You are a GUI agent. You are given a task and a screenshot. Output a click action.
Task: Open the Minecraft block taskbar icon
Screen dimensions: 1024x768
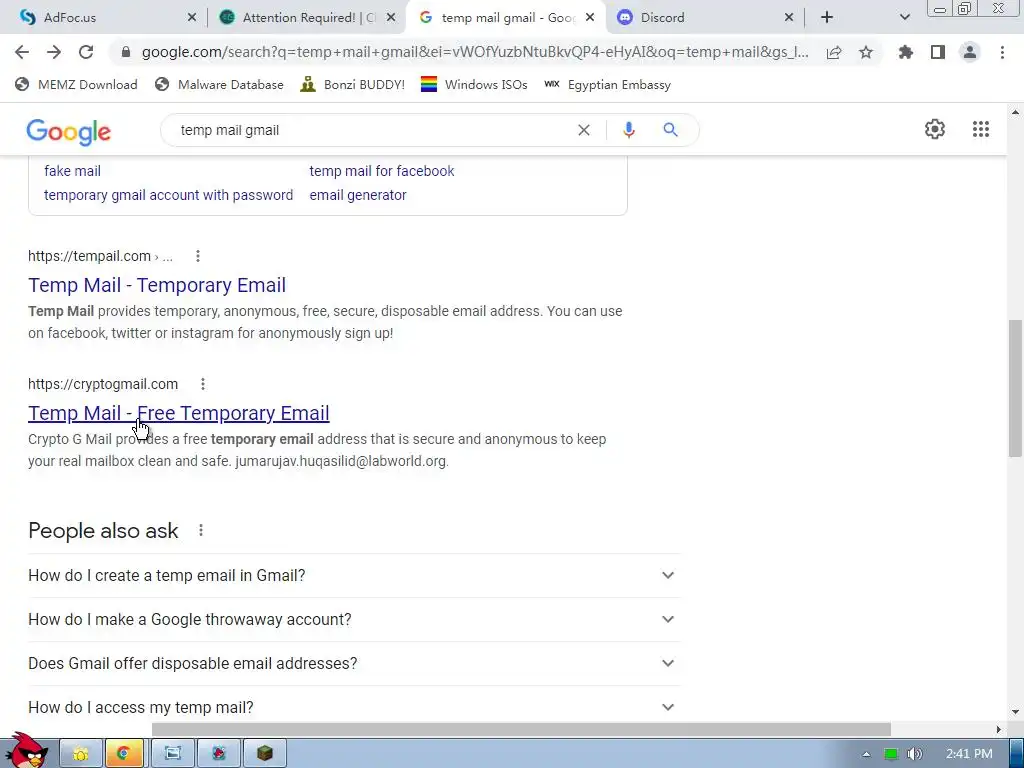pos(264,754)
